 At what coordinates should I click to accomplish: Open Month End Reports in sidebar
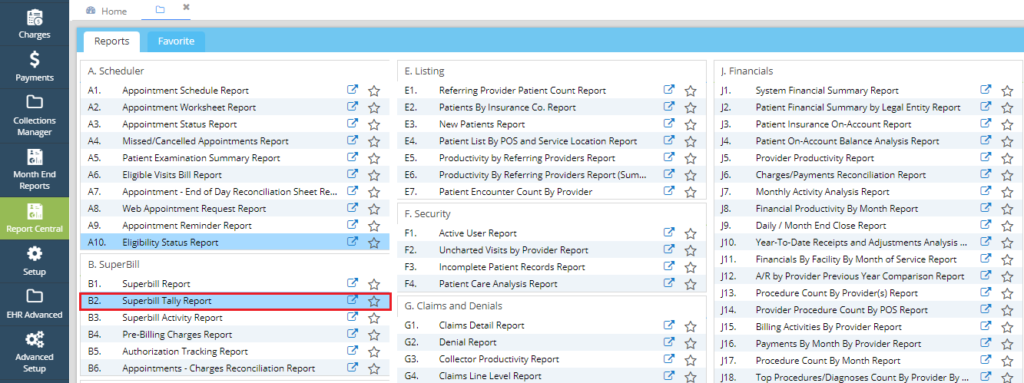coord(34,170)
